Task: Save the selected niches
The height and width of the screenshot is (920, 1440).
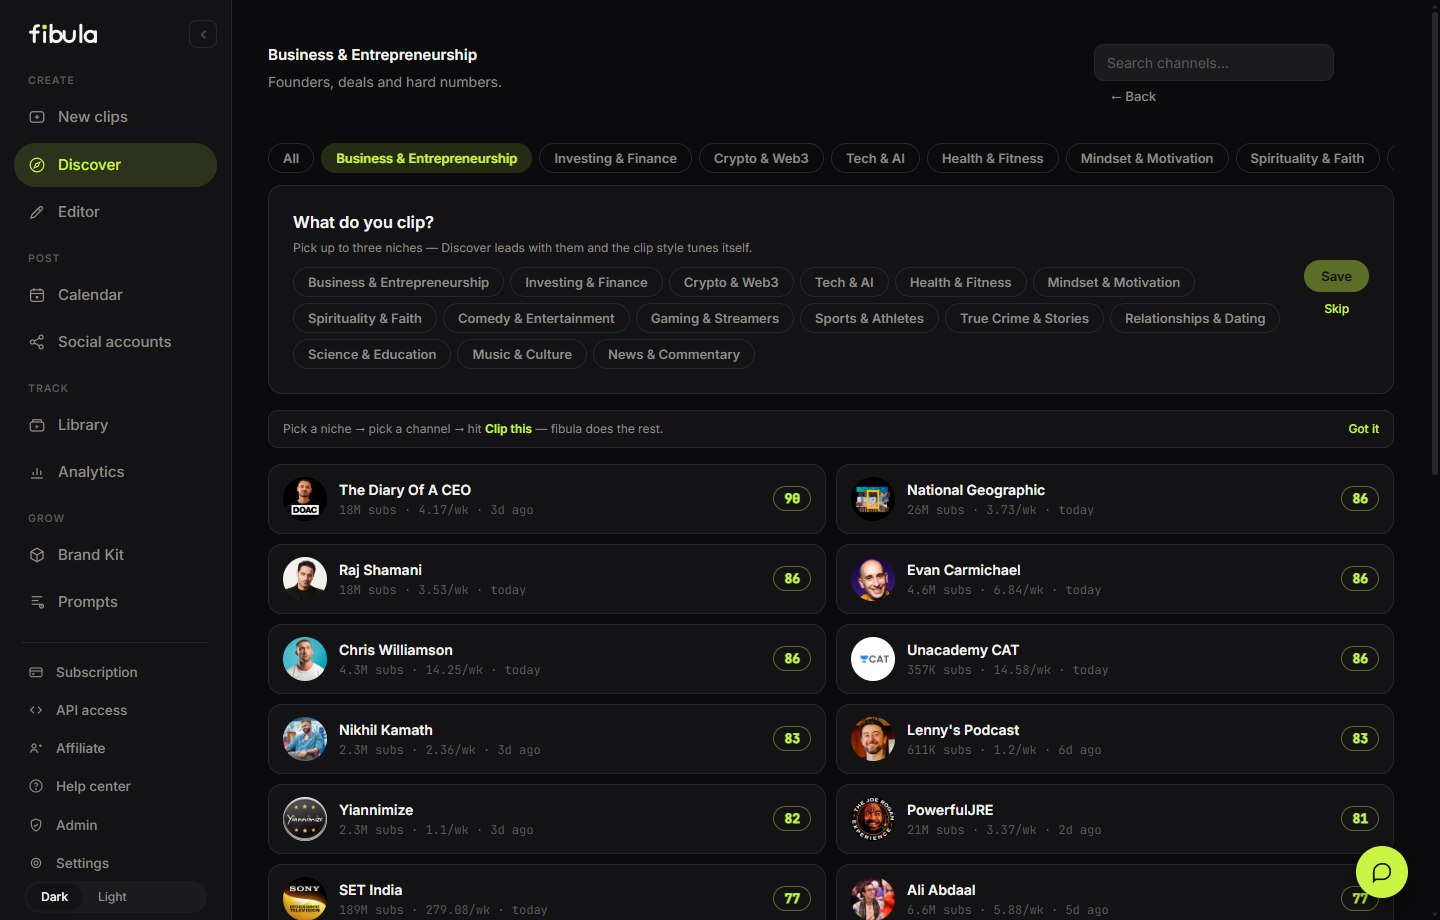Action: 1336,276
